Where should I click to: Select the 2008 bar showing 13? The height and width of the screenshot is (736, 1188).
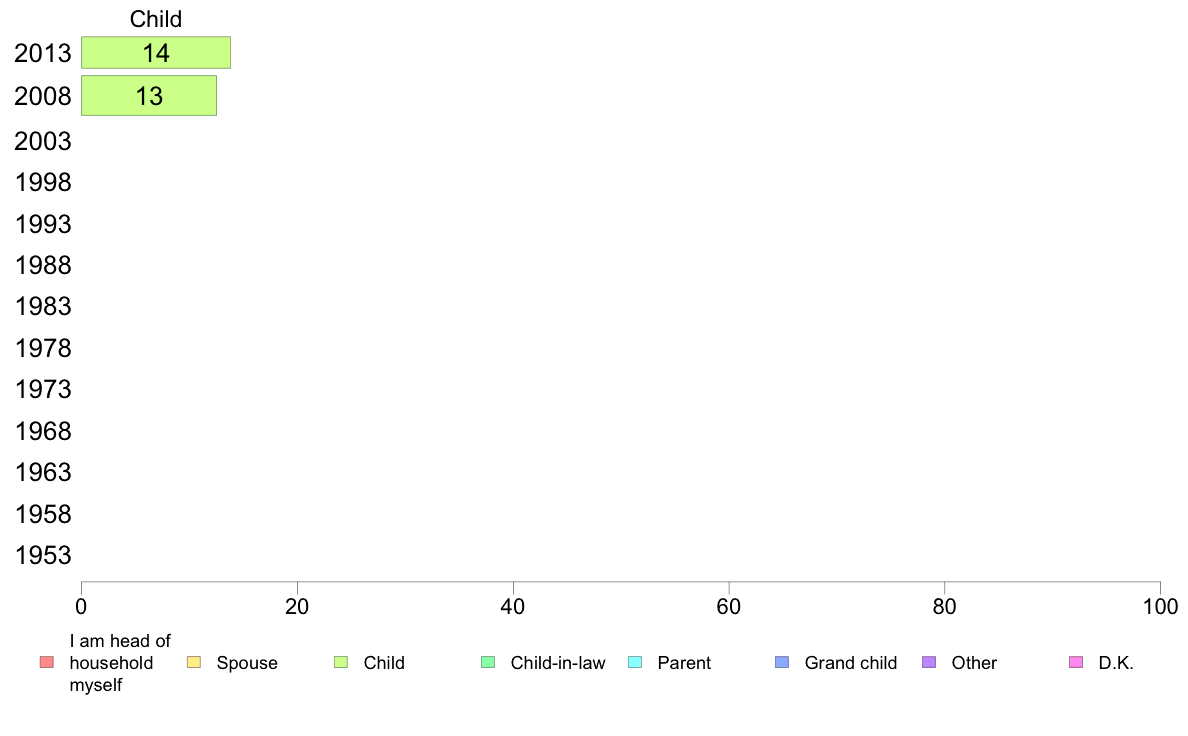click(149, 96)
